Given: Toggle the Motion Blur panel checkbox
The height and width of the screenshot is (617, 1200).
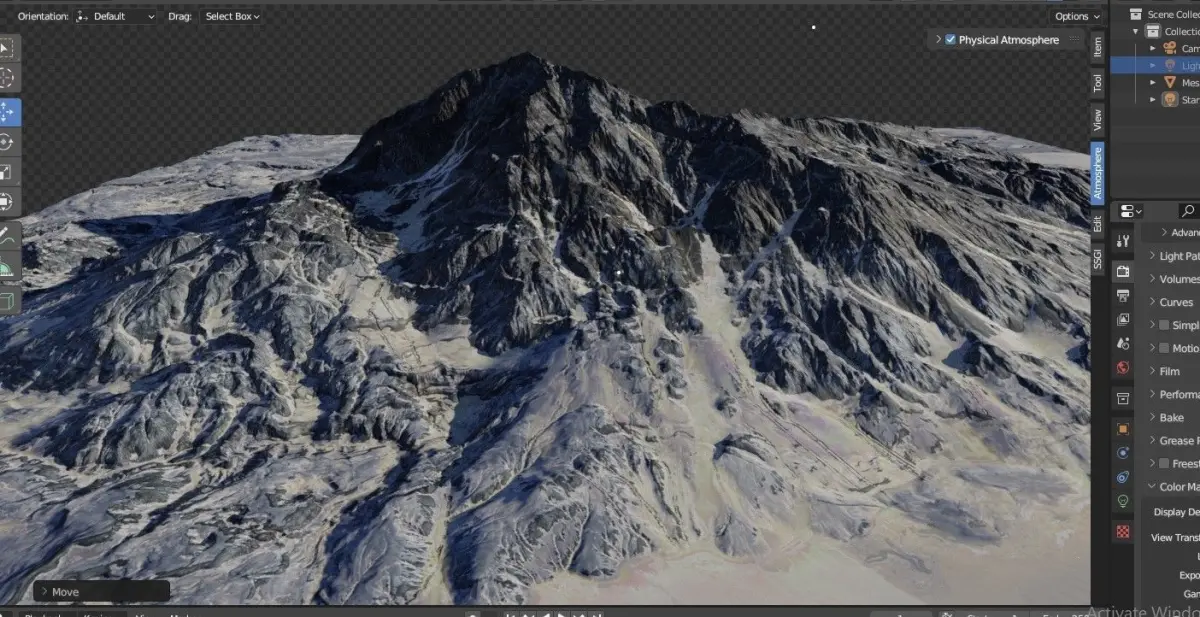Looking at the screenshot, I should tap(1164, 348).
